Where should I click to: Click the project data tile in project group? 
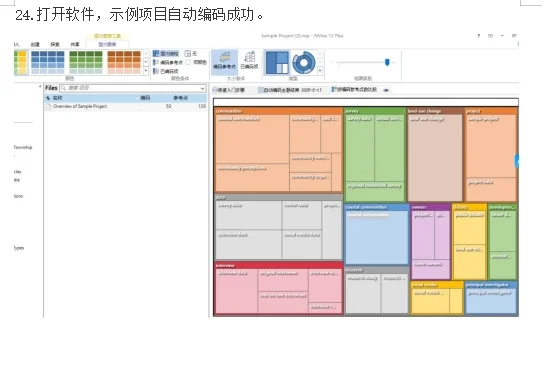pos(491,189)
